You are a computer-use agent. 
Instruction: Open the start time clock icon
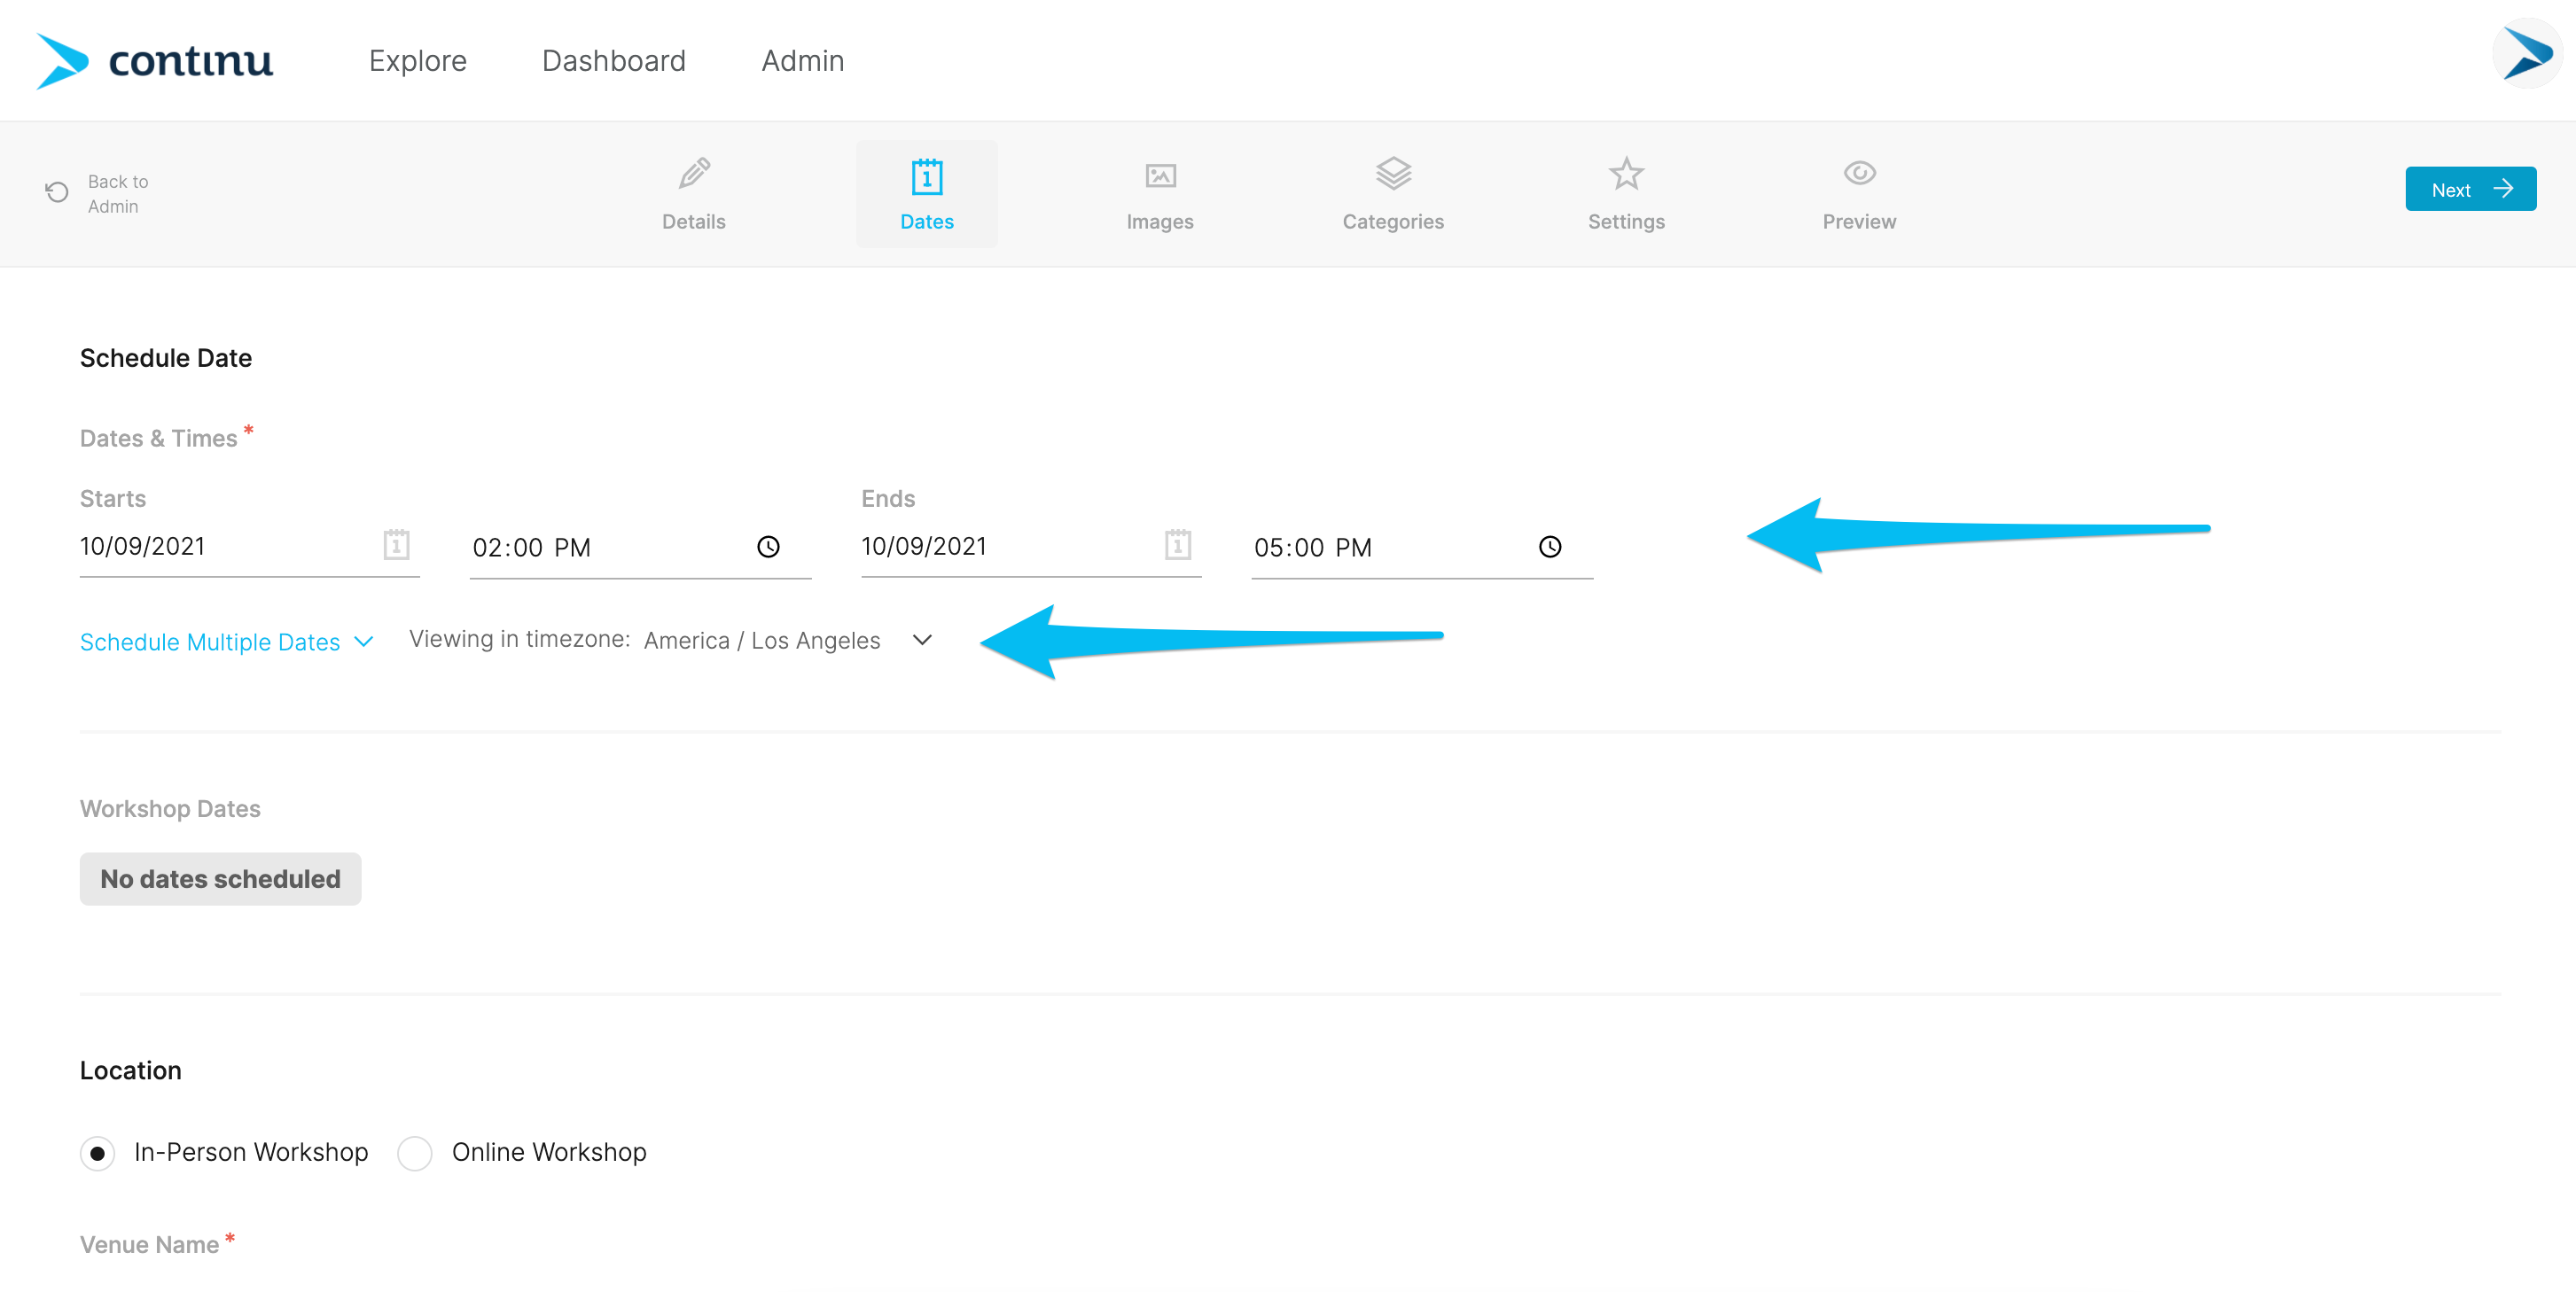click(x=768, y=547)
